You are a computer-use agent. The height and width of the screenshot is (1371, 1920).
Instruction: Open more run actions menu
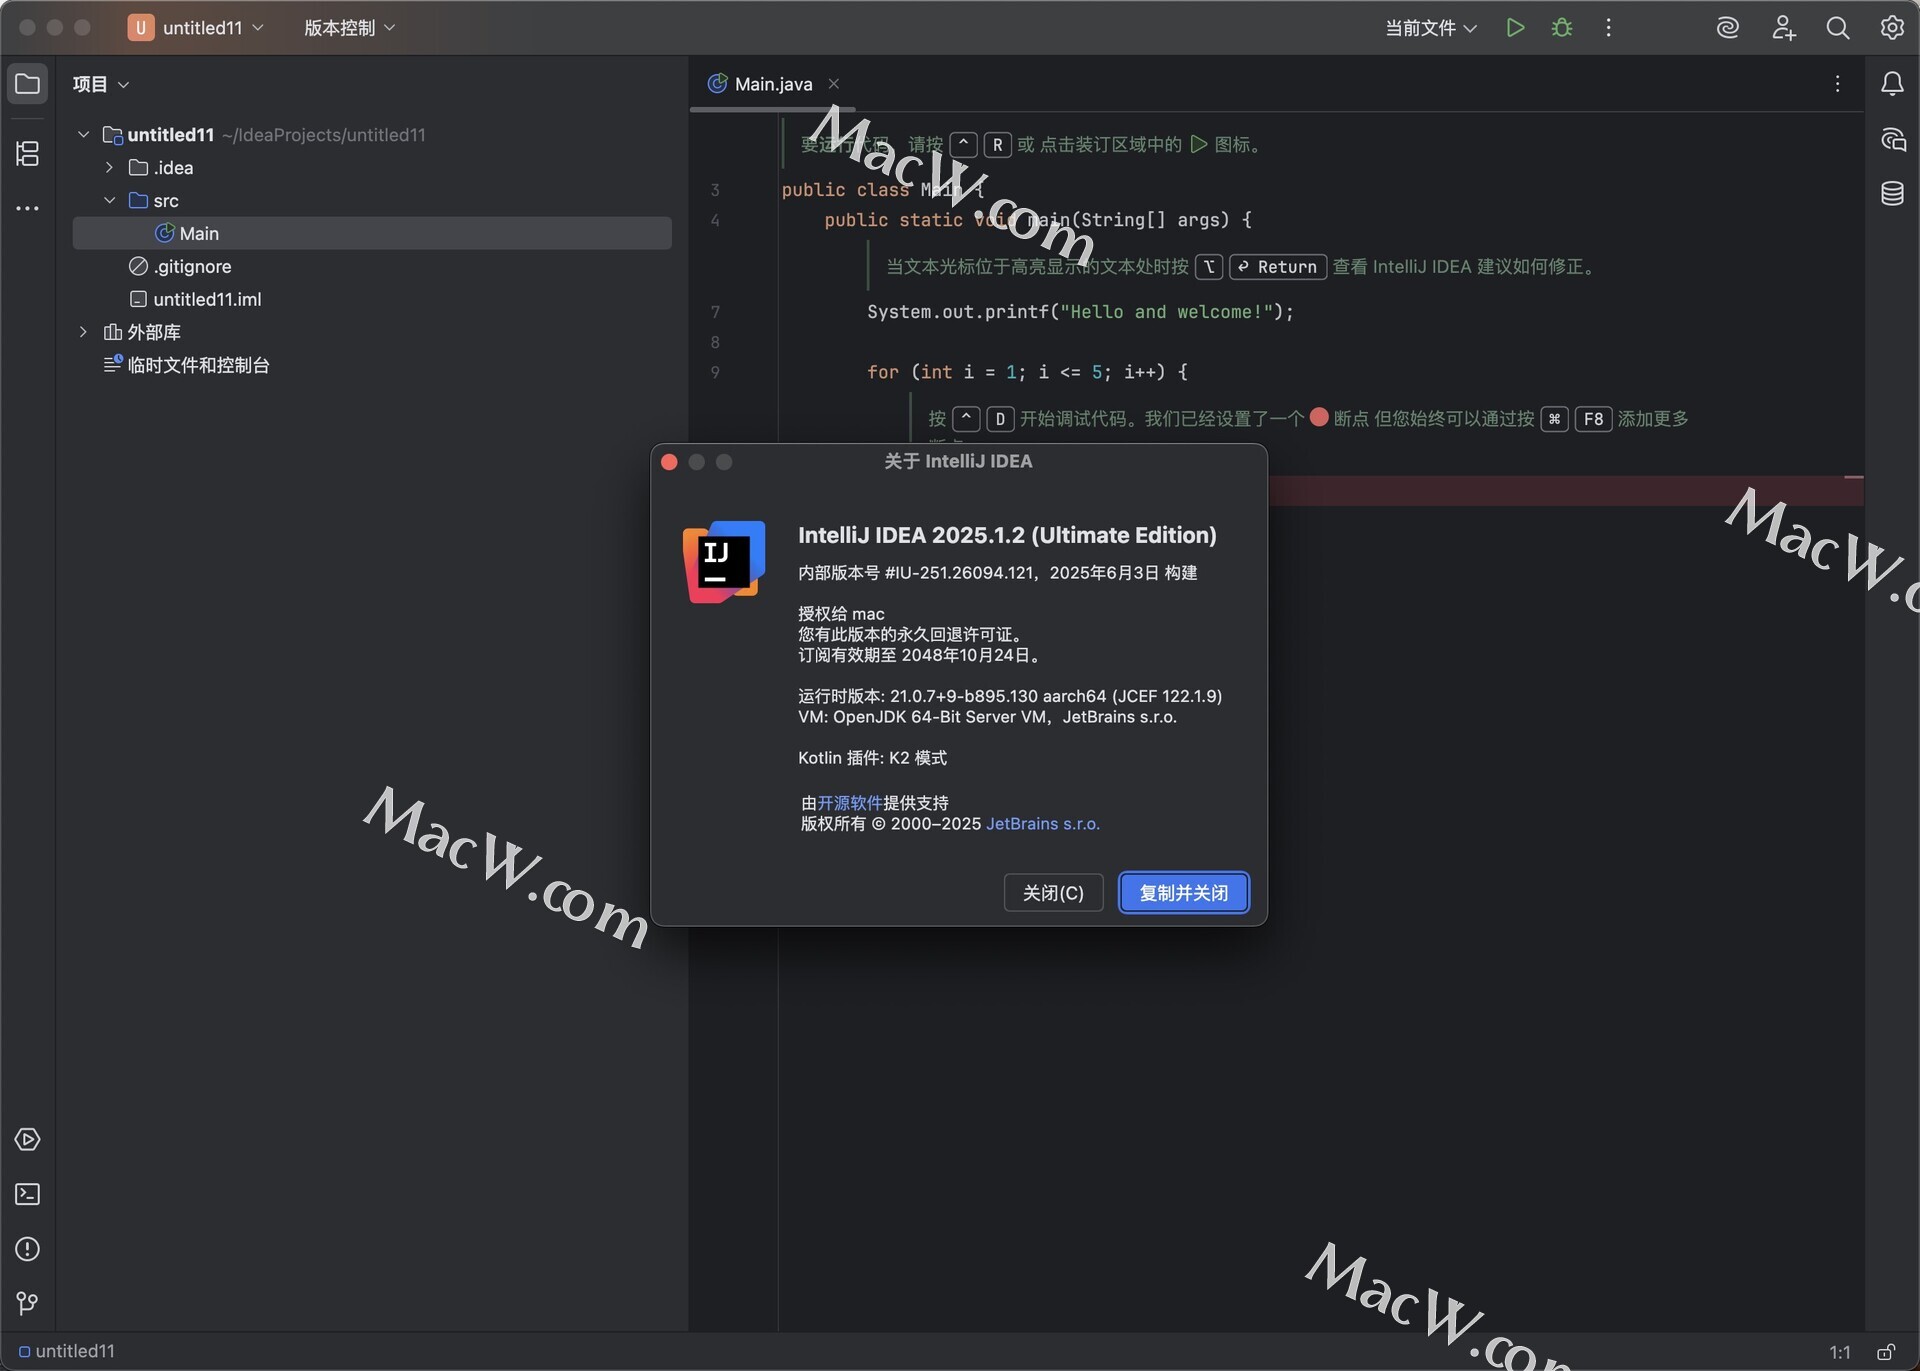point(1608,28)
